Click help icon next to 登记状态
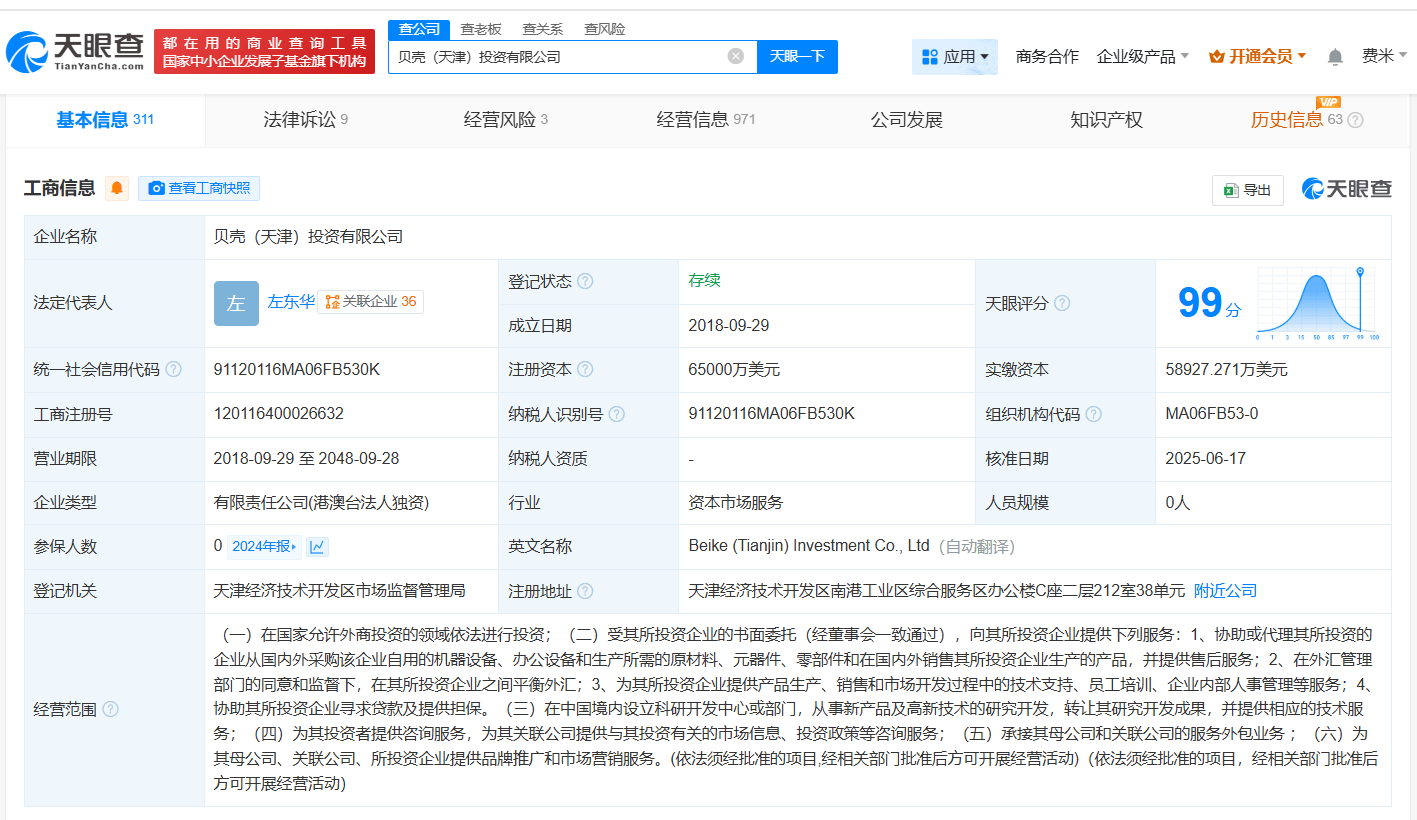This screenshot has width=1417, height=820. [585, 282]
